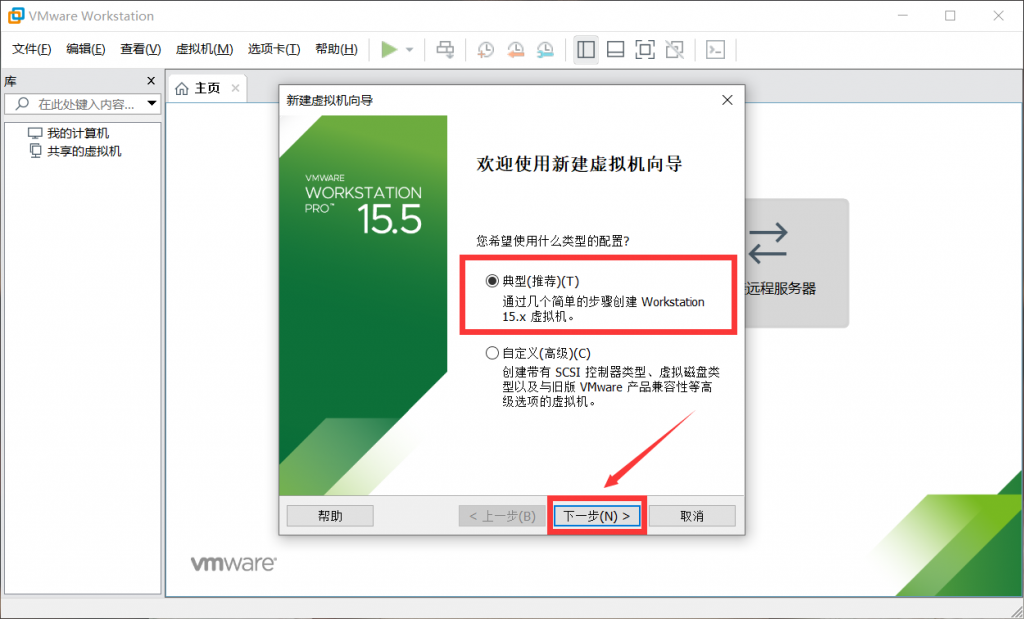Open the 文件(F) menu
Viewport: 1024px width, 619px height.
click(31, 50)
